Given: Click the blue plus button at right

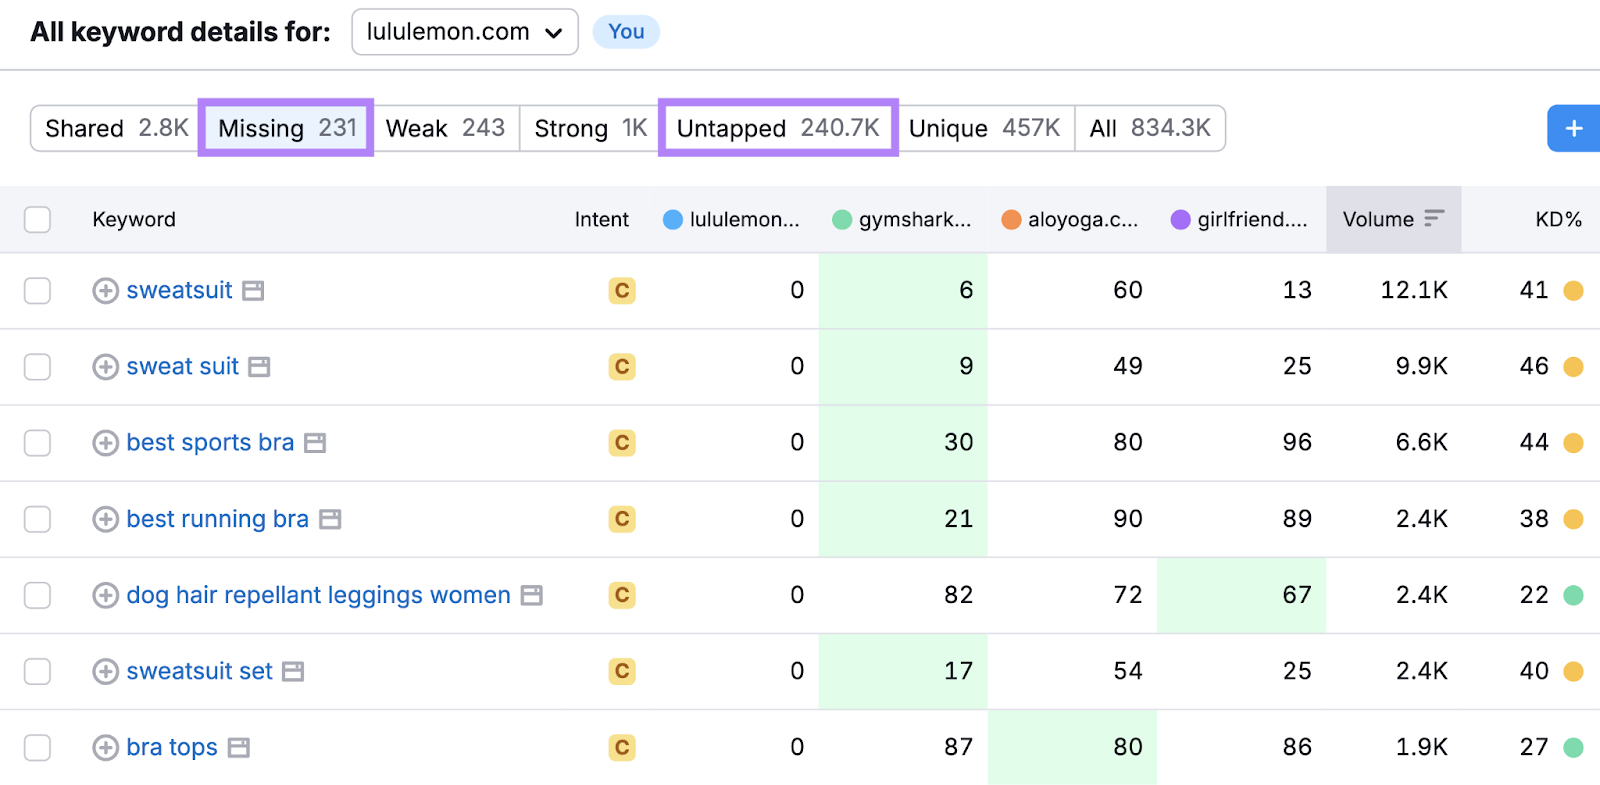Looking at the screenshot, I should (x=1573, y=129).
